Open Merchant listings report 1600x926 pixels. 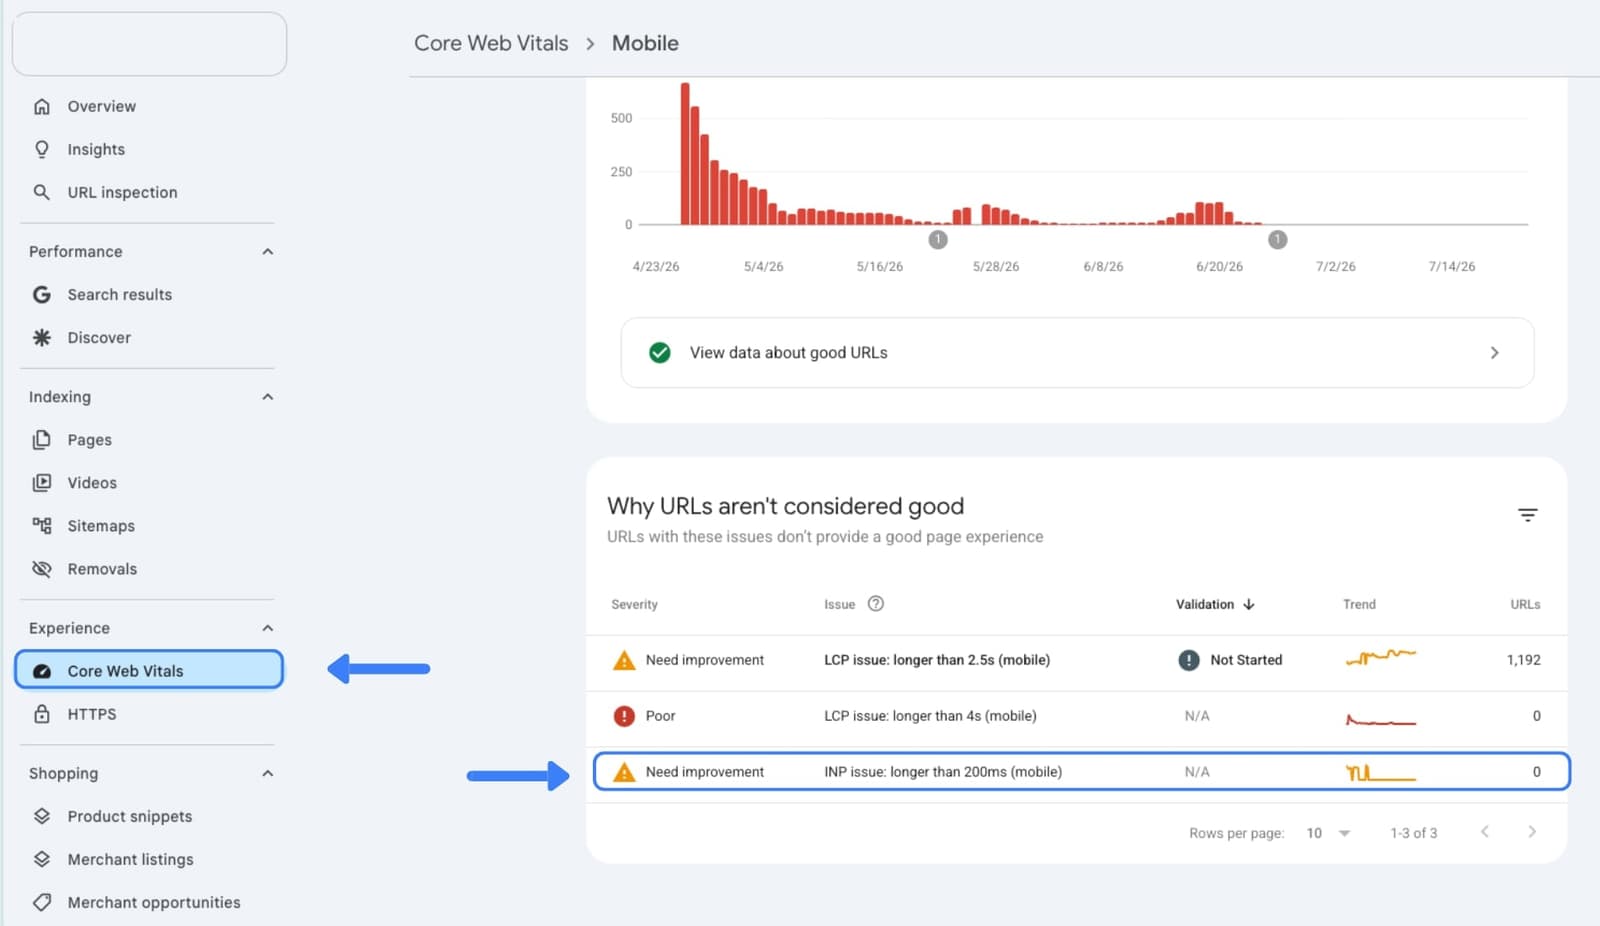coord(130,859)
